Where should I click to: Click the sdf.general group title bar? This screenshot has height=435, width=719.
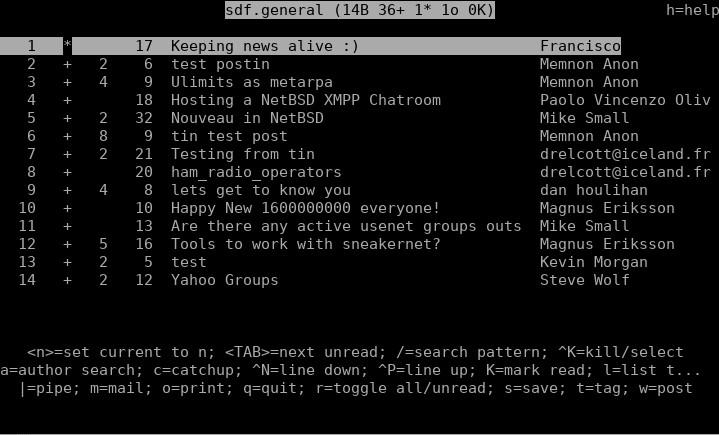(x=360, y=10)
